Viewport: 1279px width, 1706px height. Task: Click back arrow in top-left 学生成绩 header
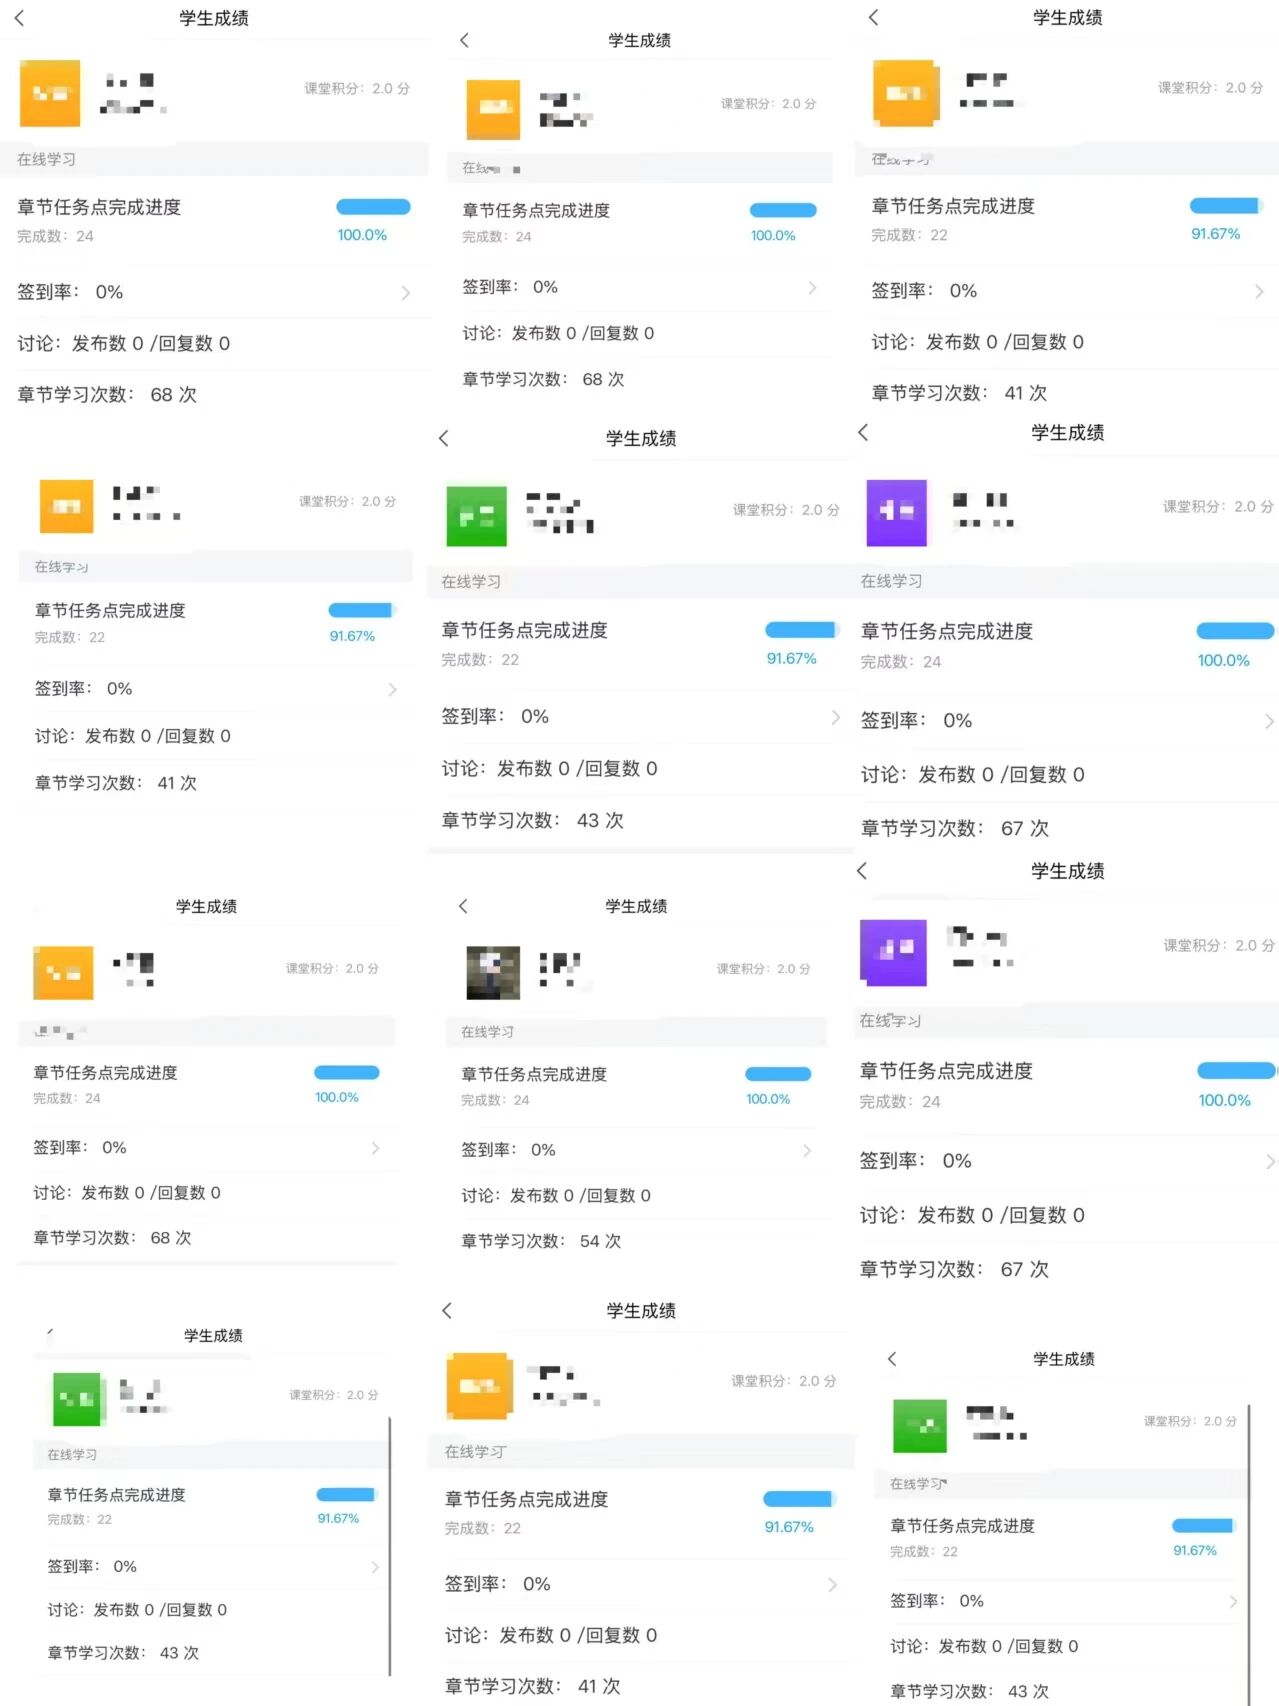pos(19,18)
